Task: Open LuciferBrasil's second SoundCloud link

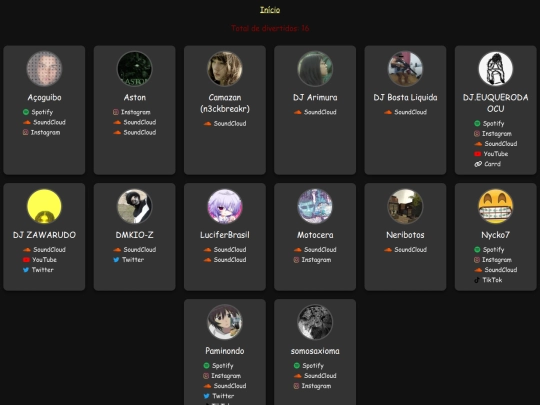Action: click(x=225, y=260)
